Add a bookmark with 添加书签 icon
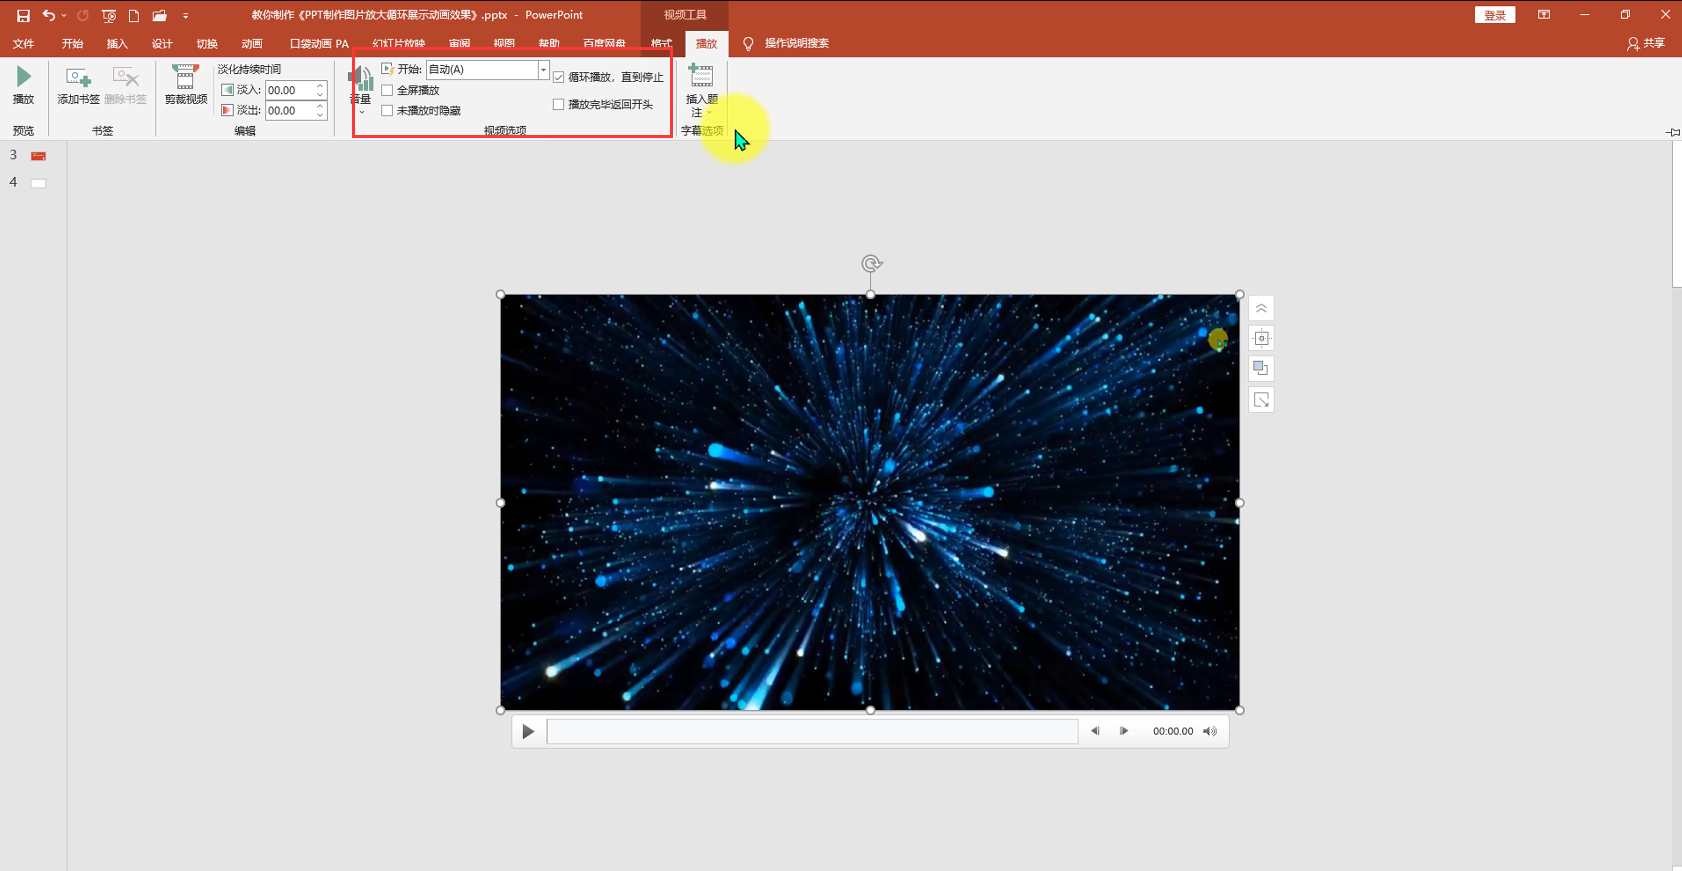The image size is (1682, 871). [x=78, y=78]
